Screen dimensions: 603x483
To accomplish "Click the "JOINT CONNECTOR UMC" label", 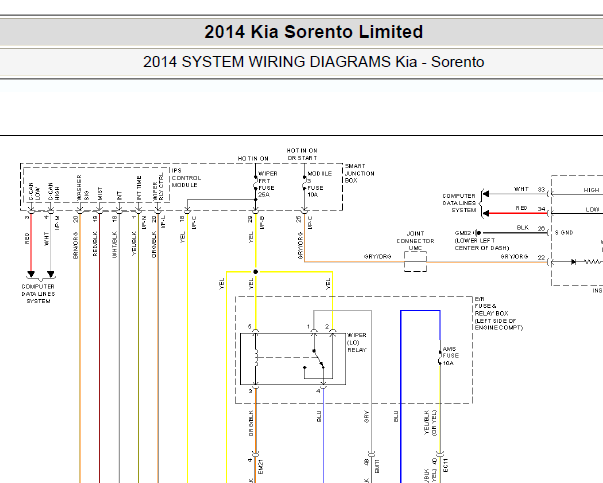I will coord(415,241).
